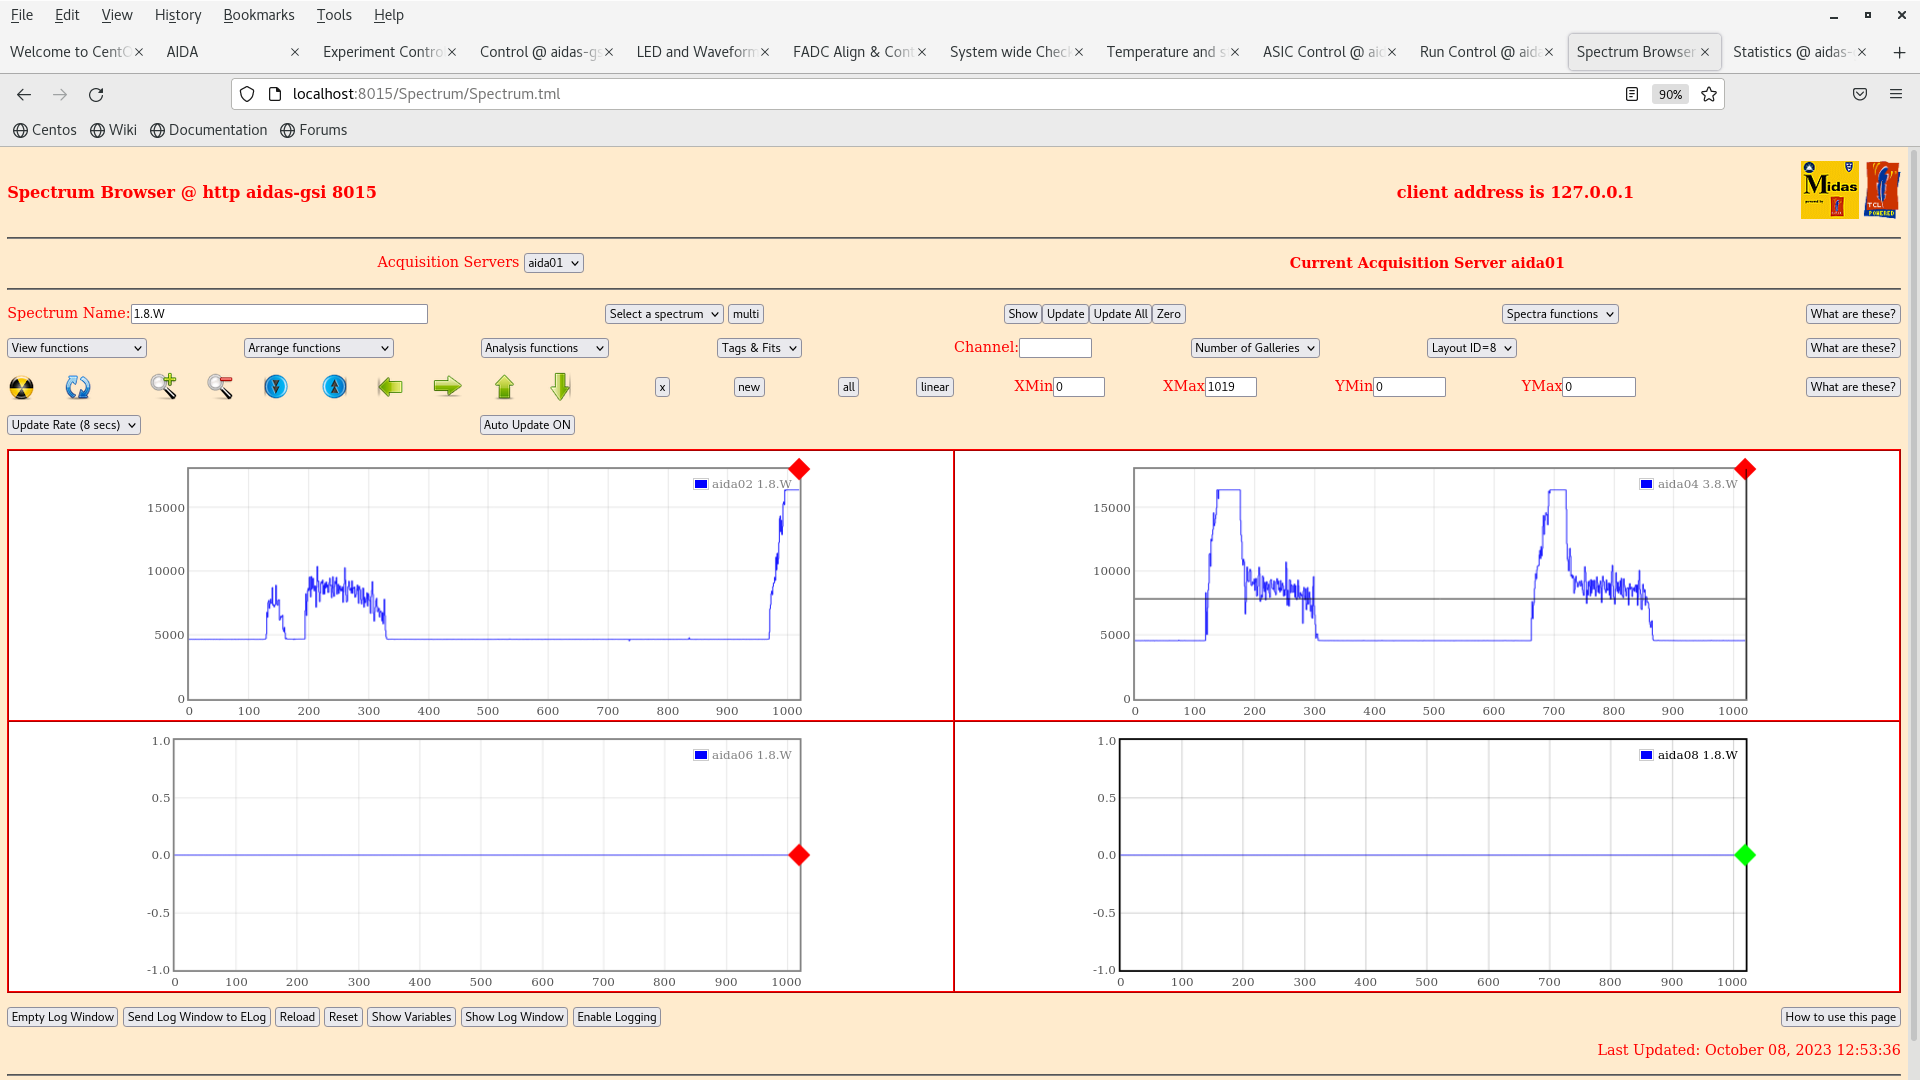
Task: Click the Show Log Window button
Action: point(514,1017)
